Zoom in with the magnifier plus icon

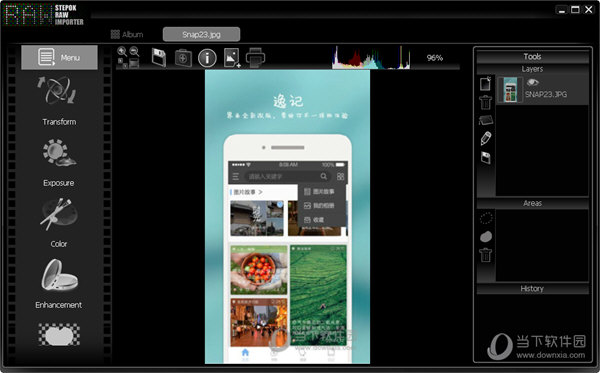122,52
